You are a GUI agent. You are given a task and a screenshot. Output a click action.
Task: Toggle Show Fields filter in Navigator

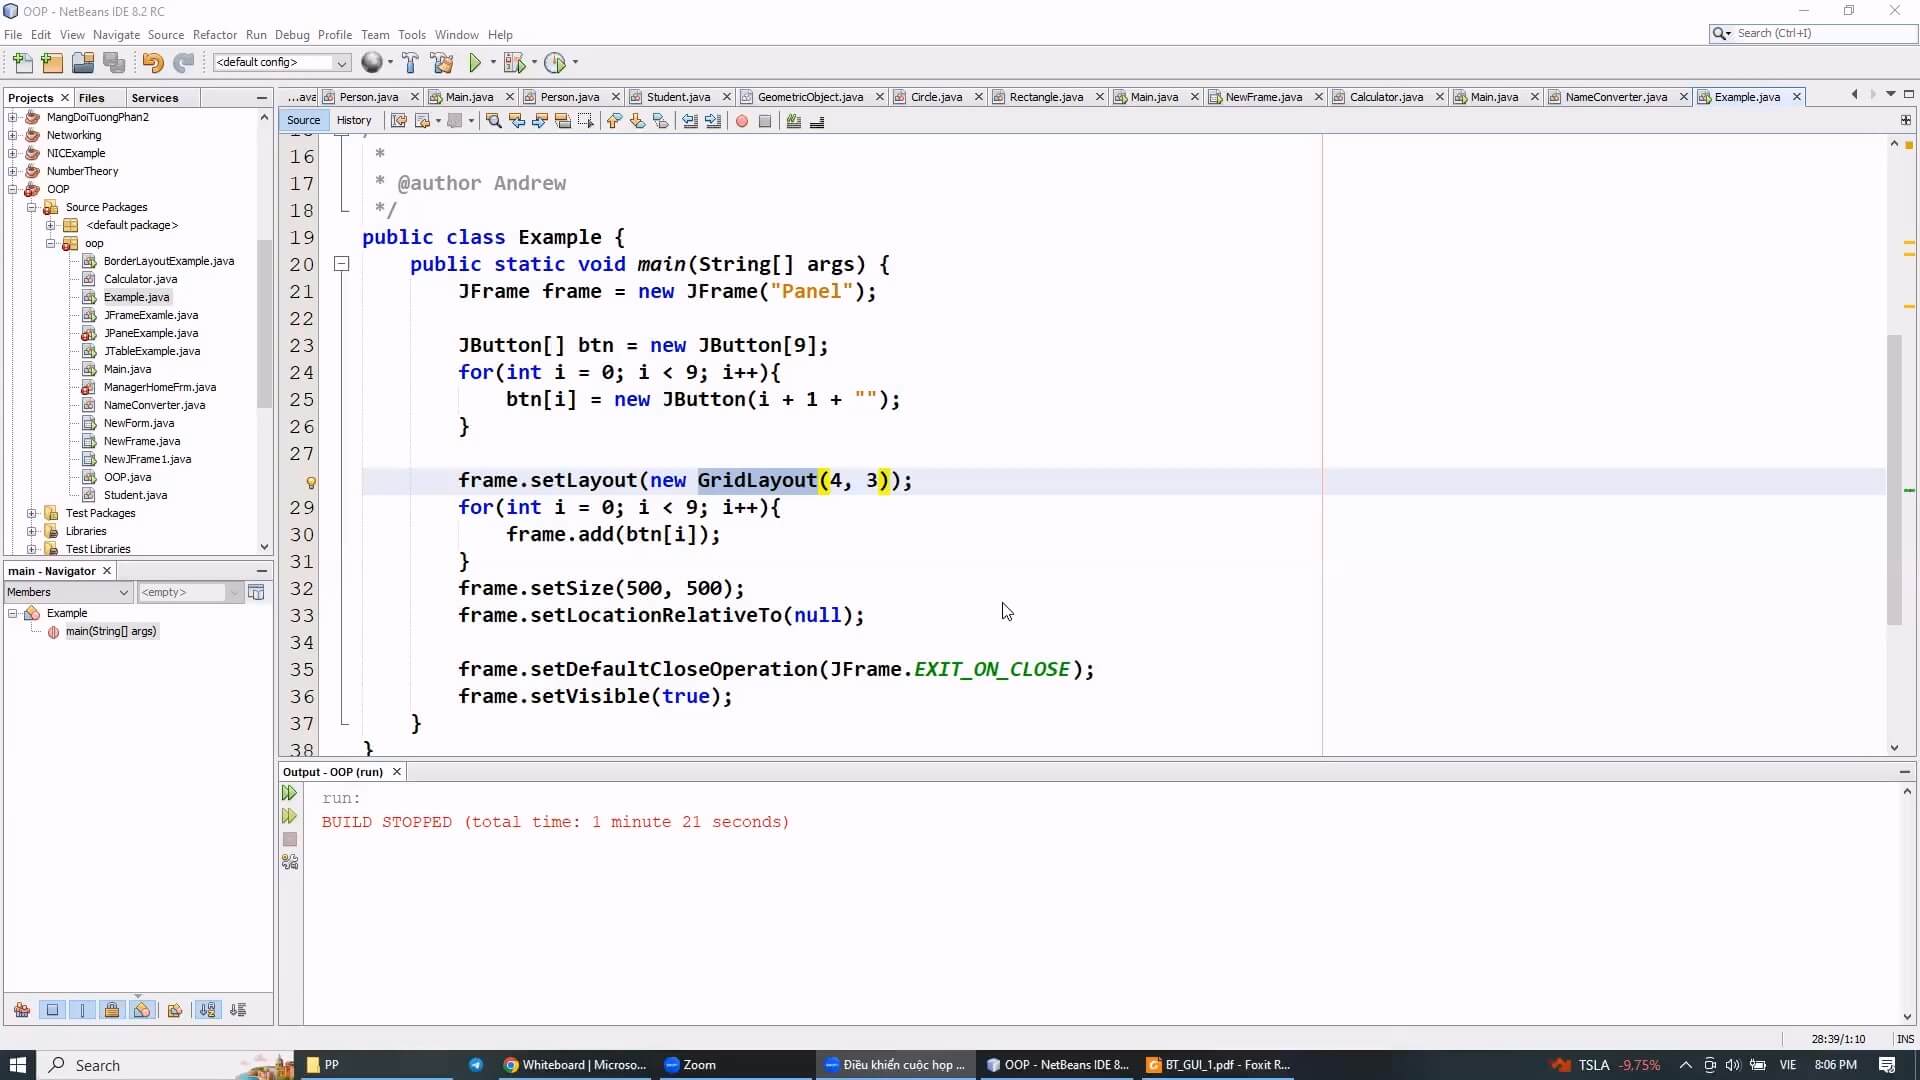coord(52,1010)
